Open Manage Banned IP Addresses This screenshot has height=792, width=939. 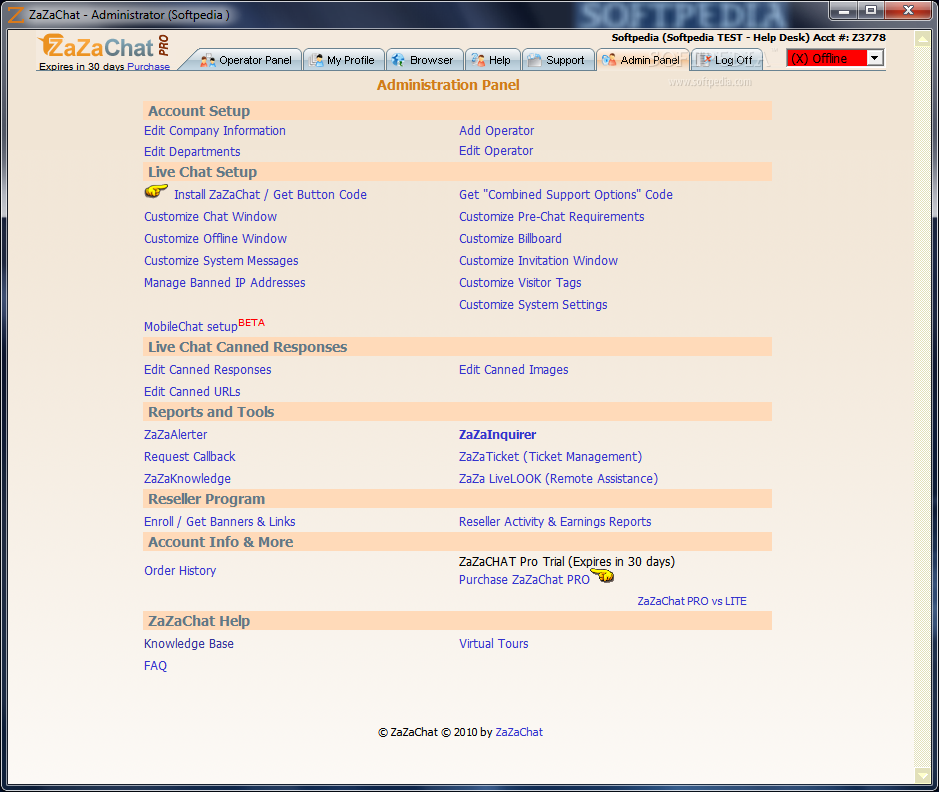[225, 283]
